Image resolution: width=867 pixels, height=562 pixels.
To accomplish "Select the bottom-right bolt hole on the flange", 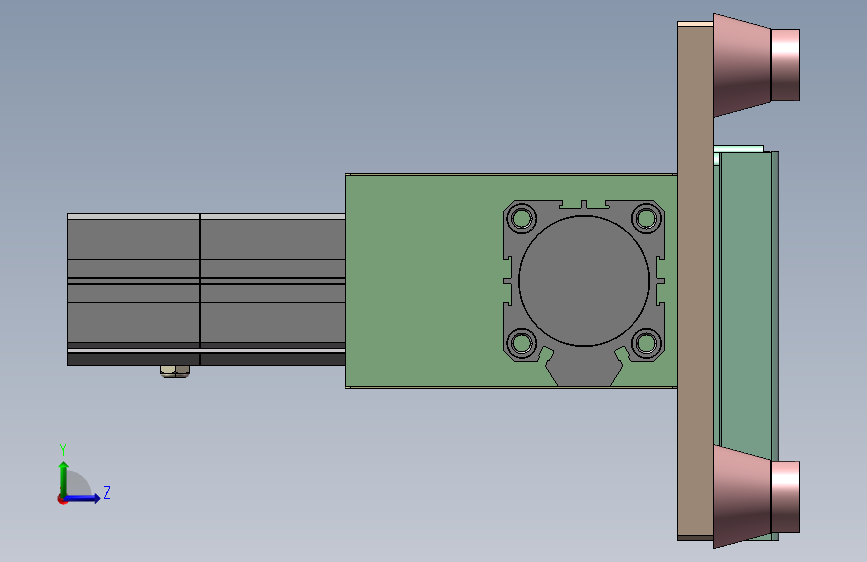I will 646,343.
